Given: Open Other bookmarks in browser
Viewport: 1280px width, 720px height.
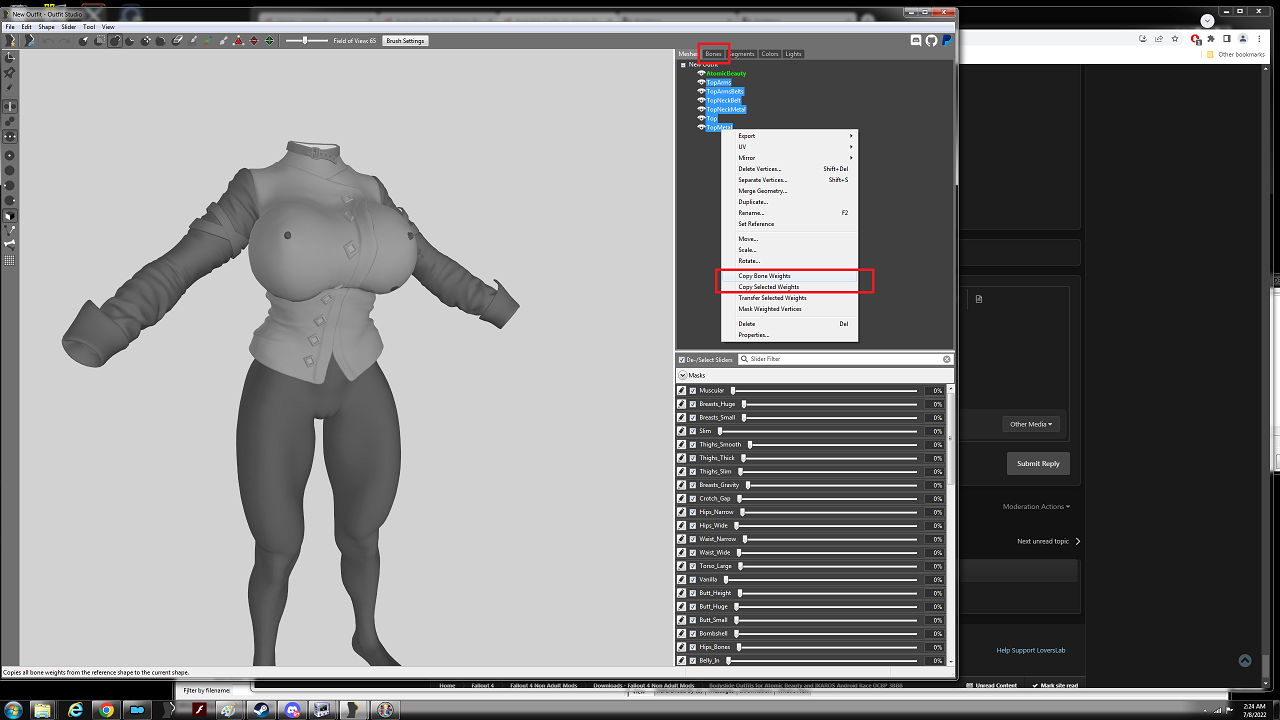Looking at the screenshot, I should point(1237,54).
